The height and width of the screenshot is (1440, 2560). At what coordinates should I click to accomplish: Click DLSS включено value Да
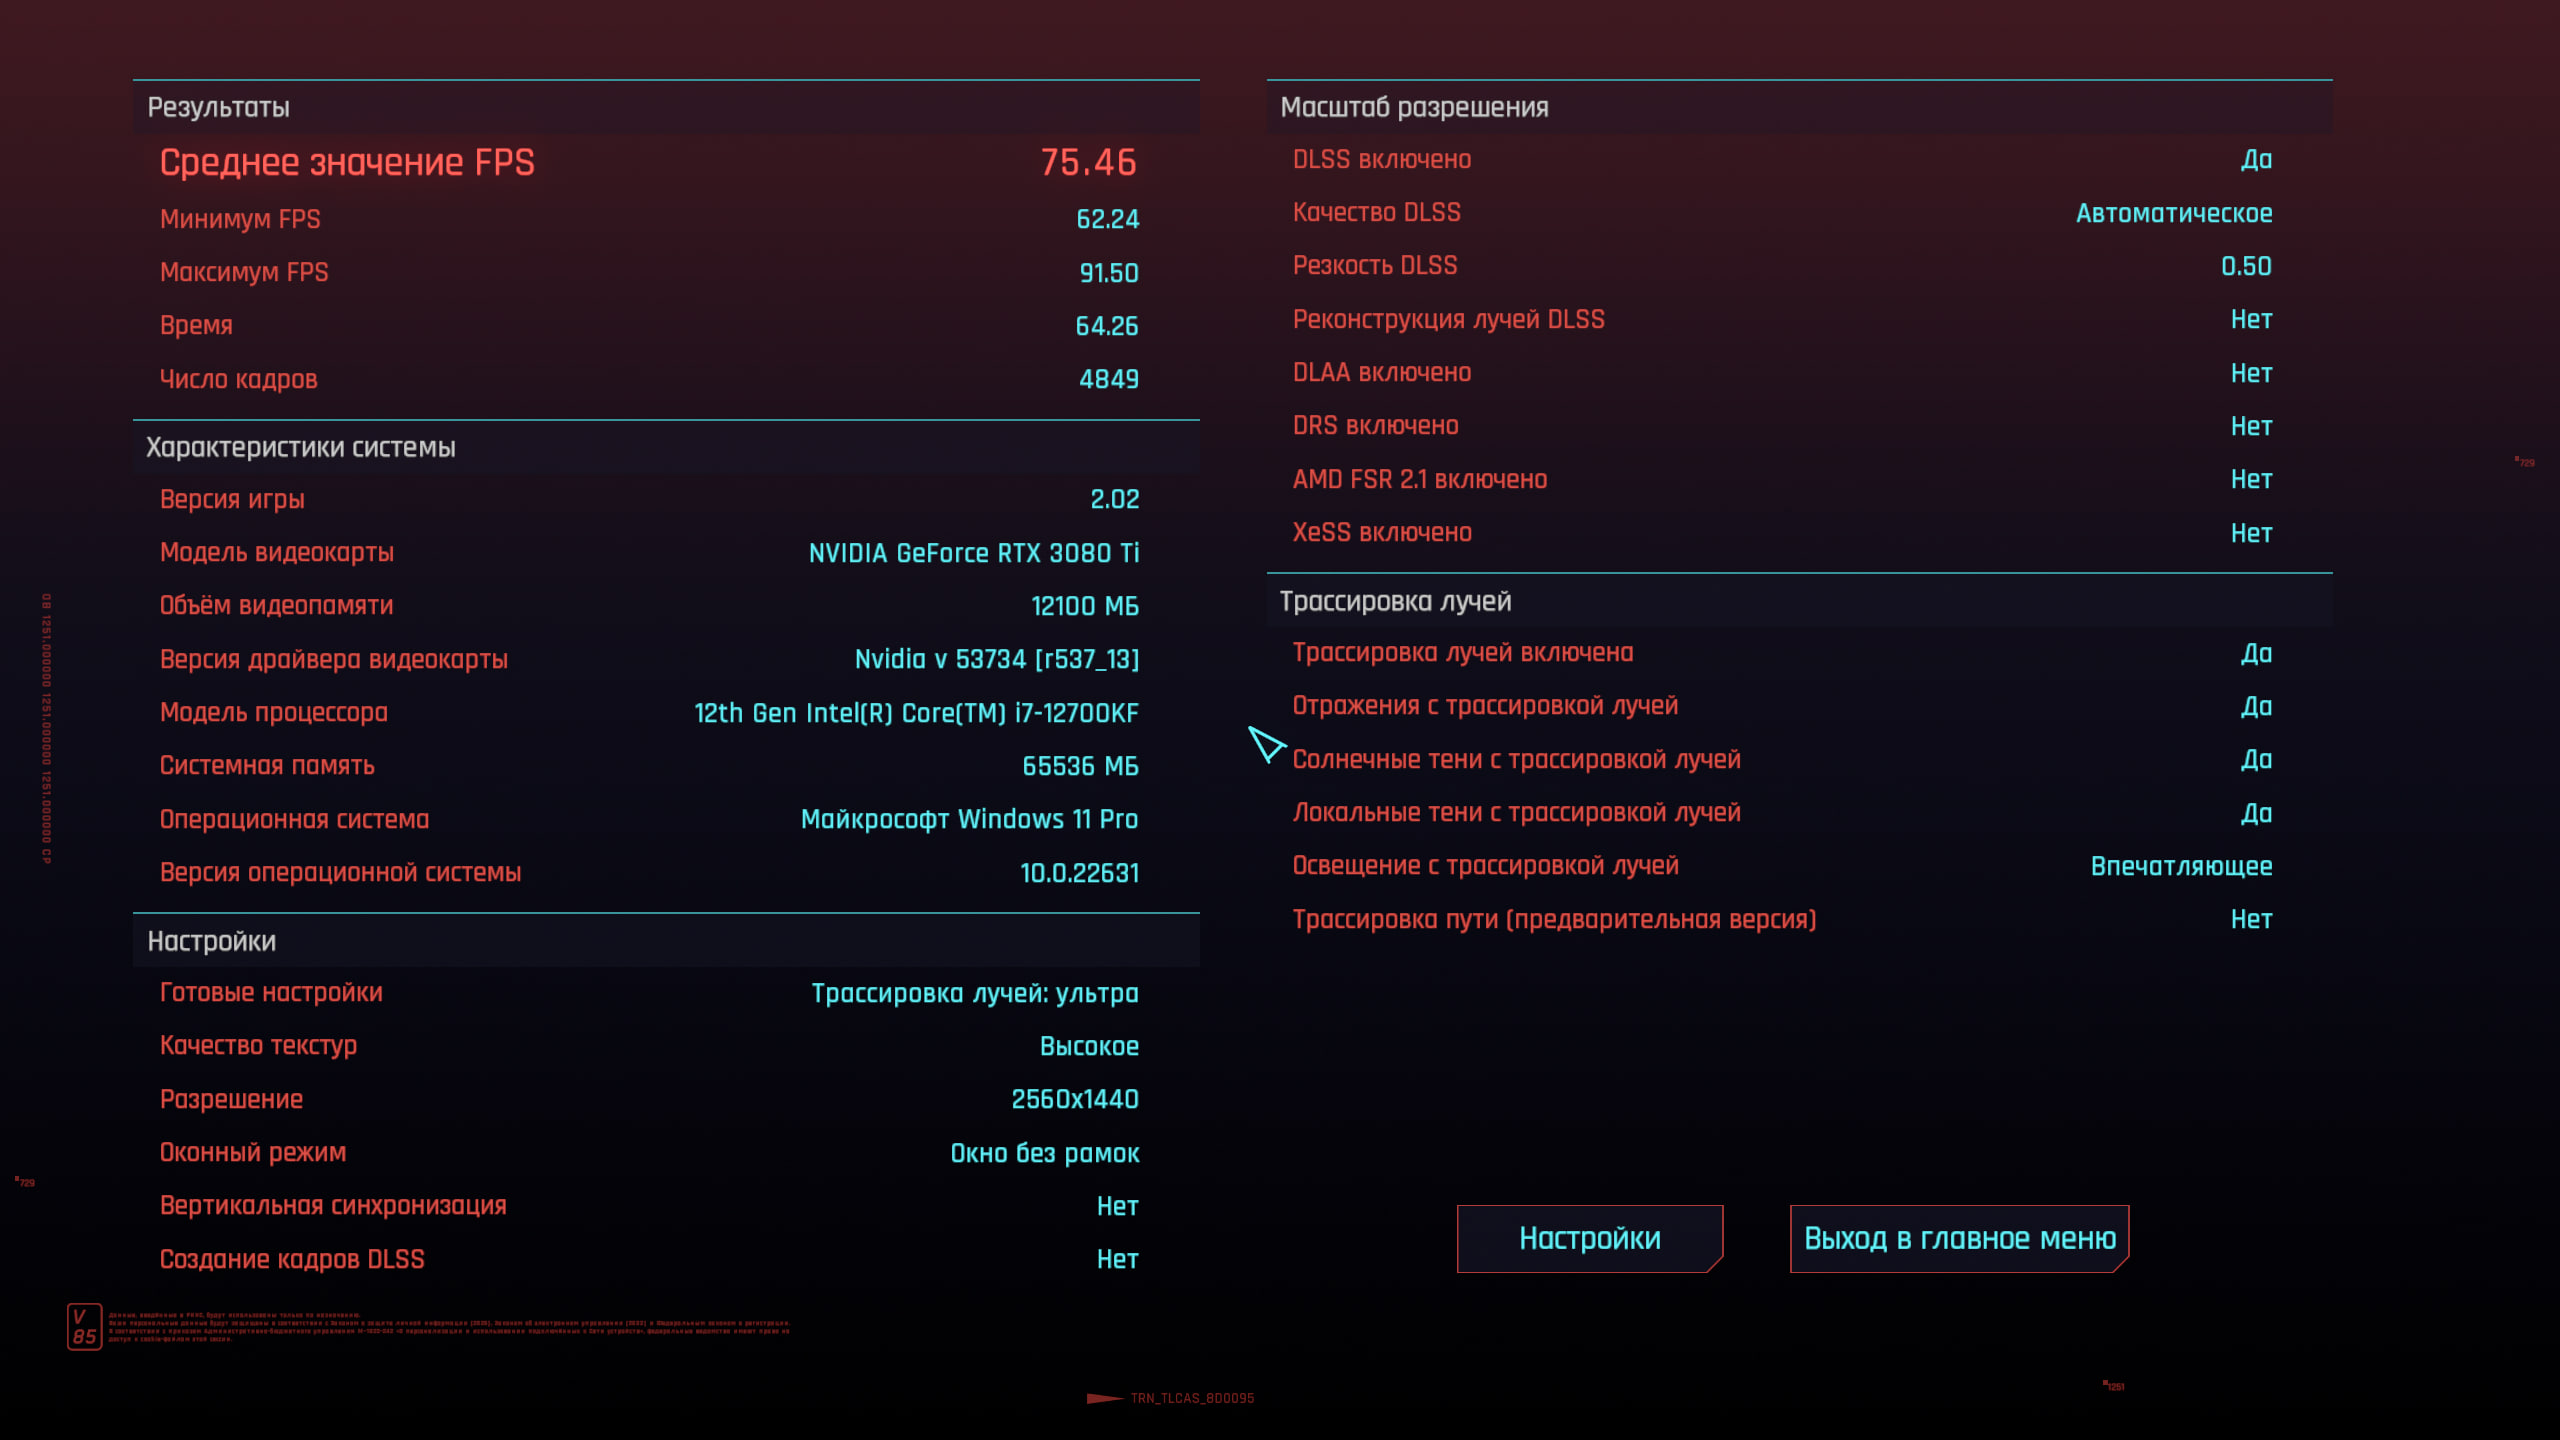(x=2256, y=160)
